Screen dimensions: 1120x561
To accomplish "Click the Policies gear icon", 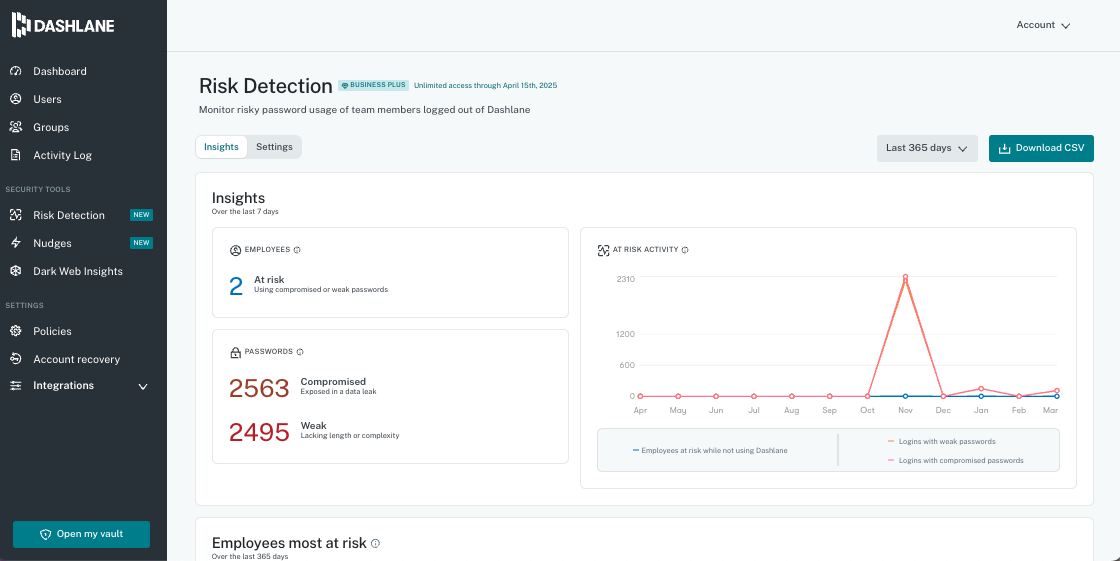I will coord(16,331).
